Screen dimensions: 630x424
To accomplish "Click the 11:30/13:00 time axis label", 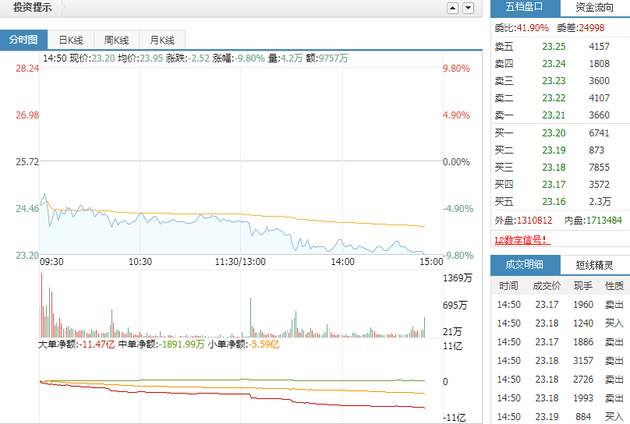I will pyautogui.click(x=240, y=262).
